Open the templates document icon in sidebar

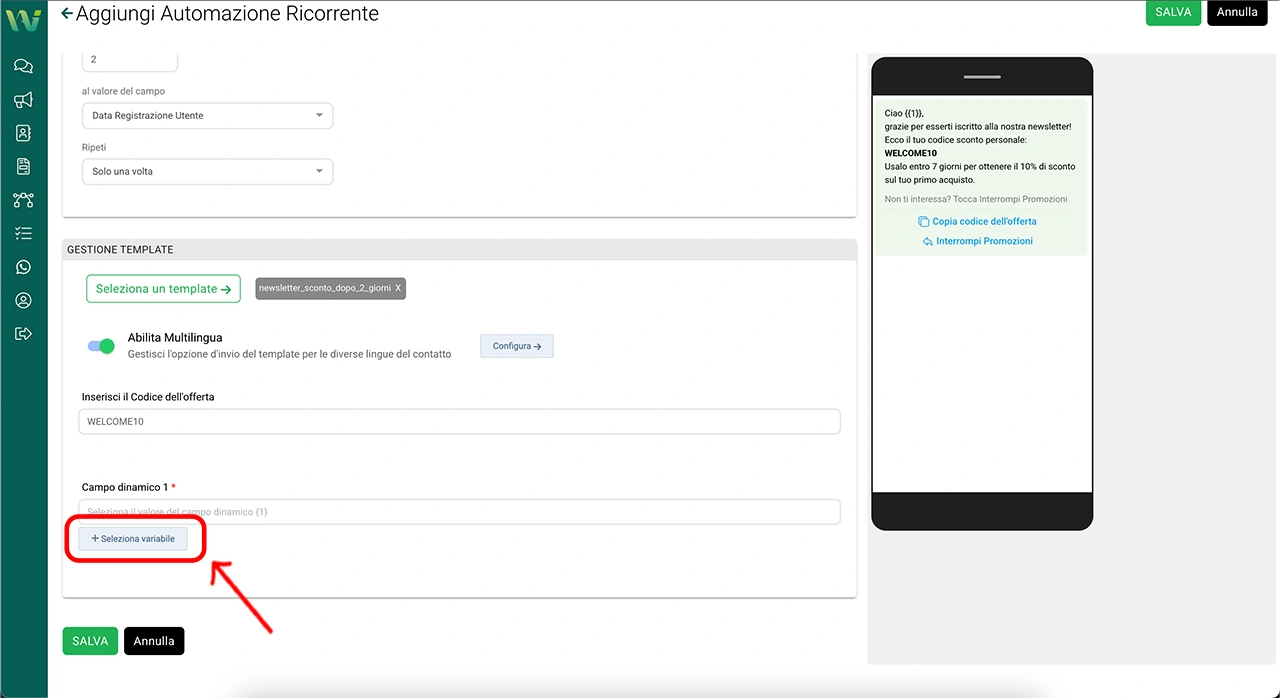23,166
